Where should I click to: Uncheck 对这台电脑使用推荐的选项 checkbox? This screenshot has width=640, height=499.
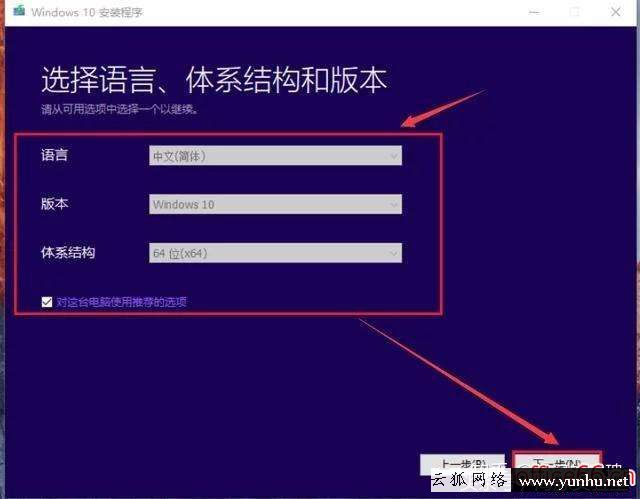pyautogui.click(x=47, y=302)
